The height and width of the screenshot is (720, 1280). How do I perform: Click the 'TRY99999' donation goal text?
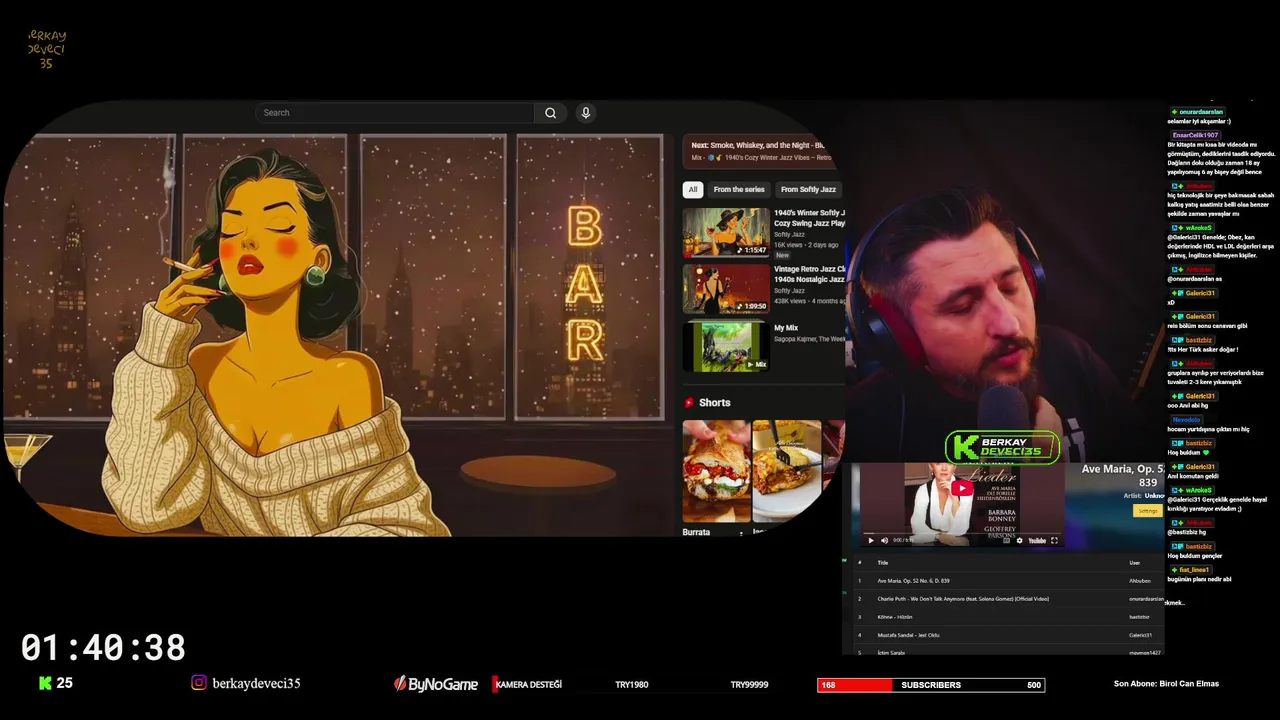(x=749, y=685)
